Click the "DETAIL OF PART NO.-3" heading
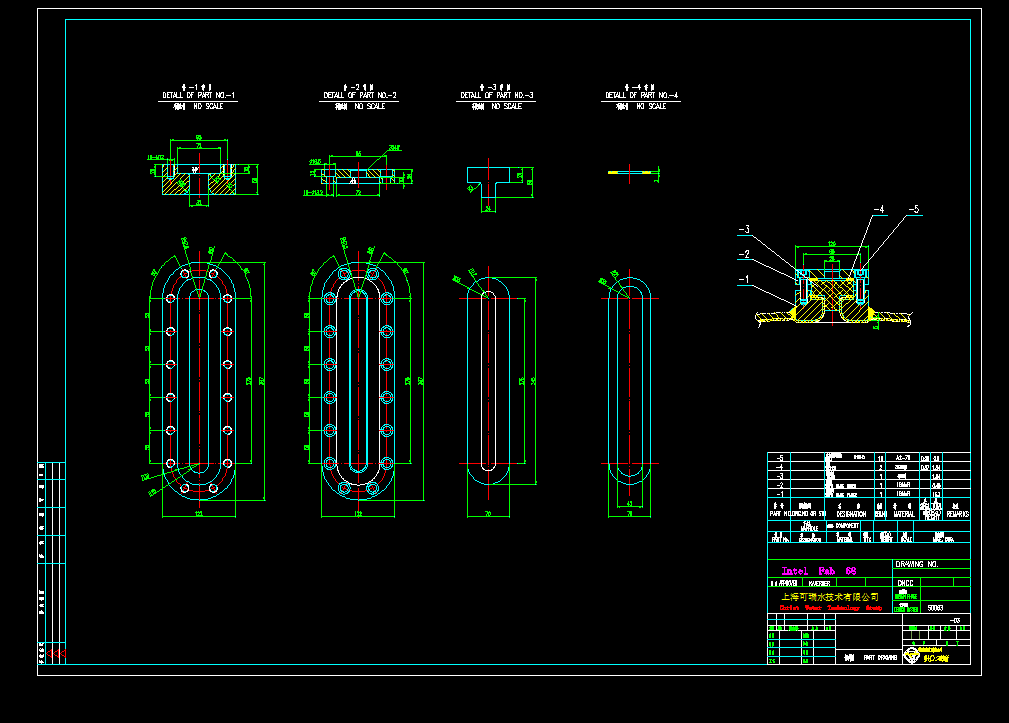Screen dimensions: 1009x723 click(497, 96)
